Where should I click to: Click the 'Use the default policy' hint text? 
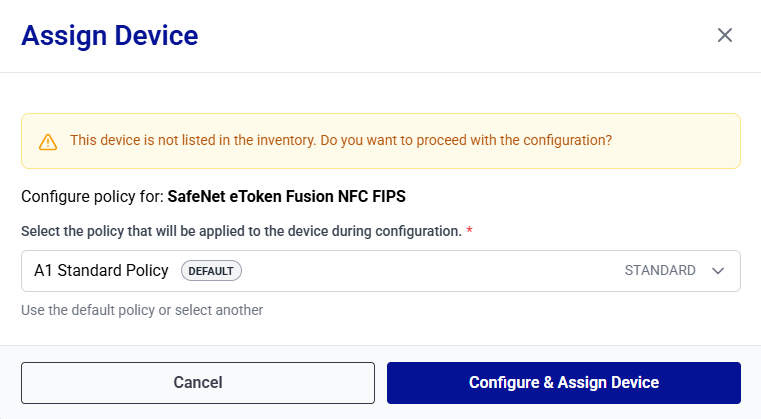tap(142, 310)
